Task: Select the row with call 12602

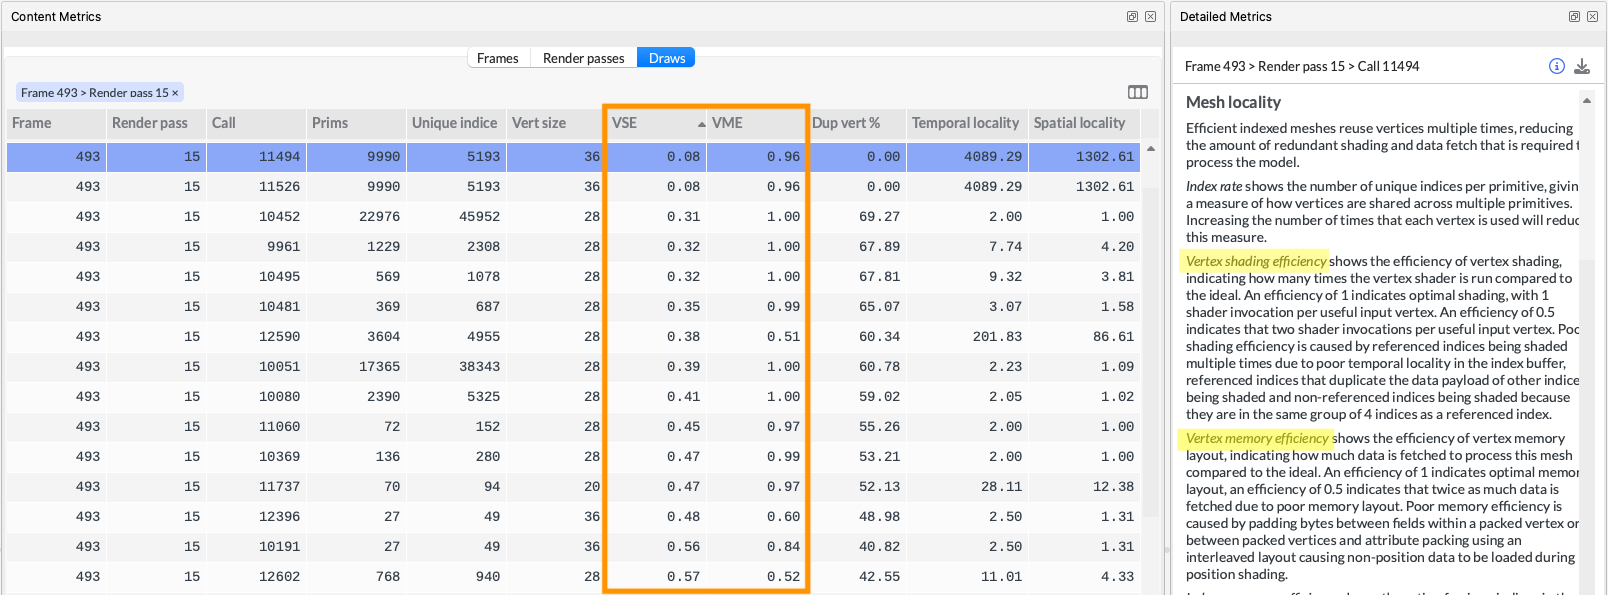Action: point(573,576)
